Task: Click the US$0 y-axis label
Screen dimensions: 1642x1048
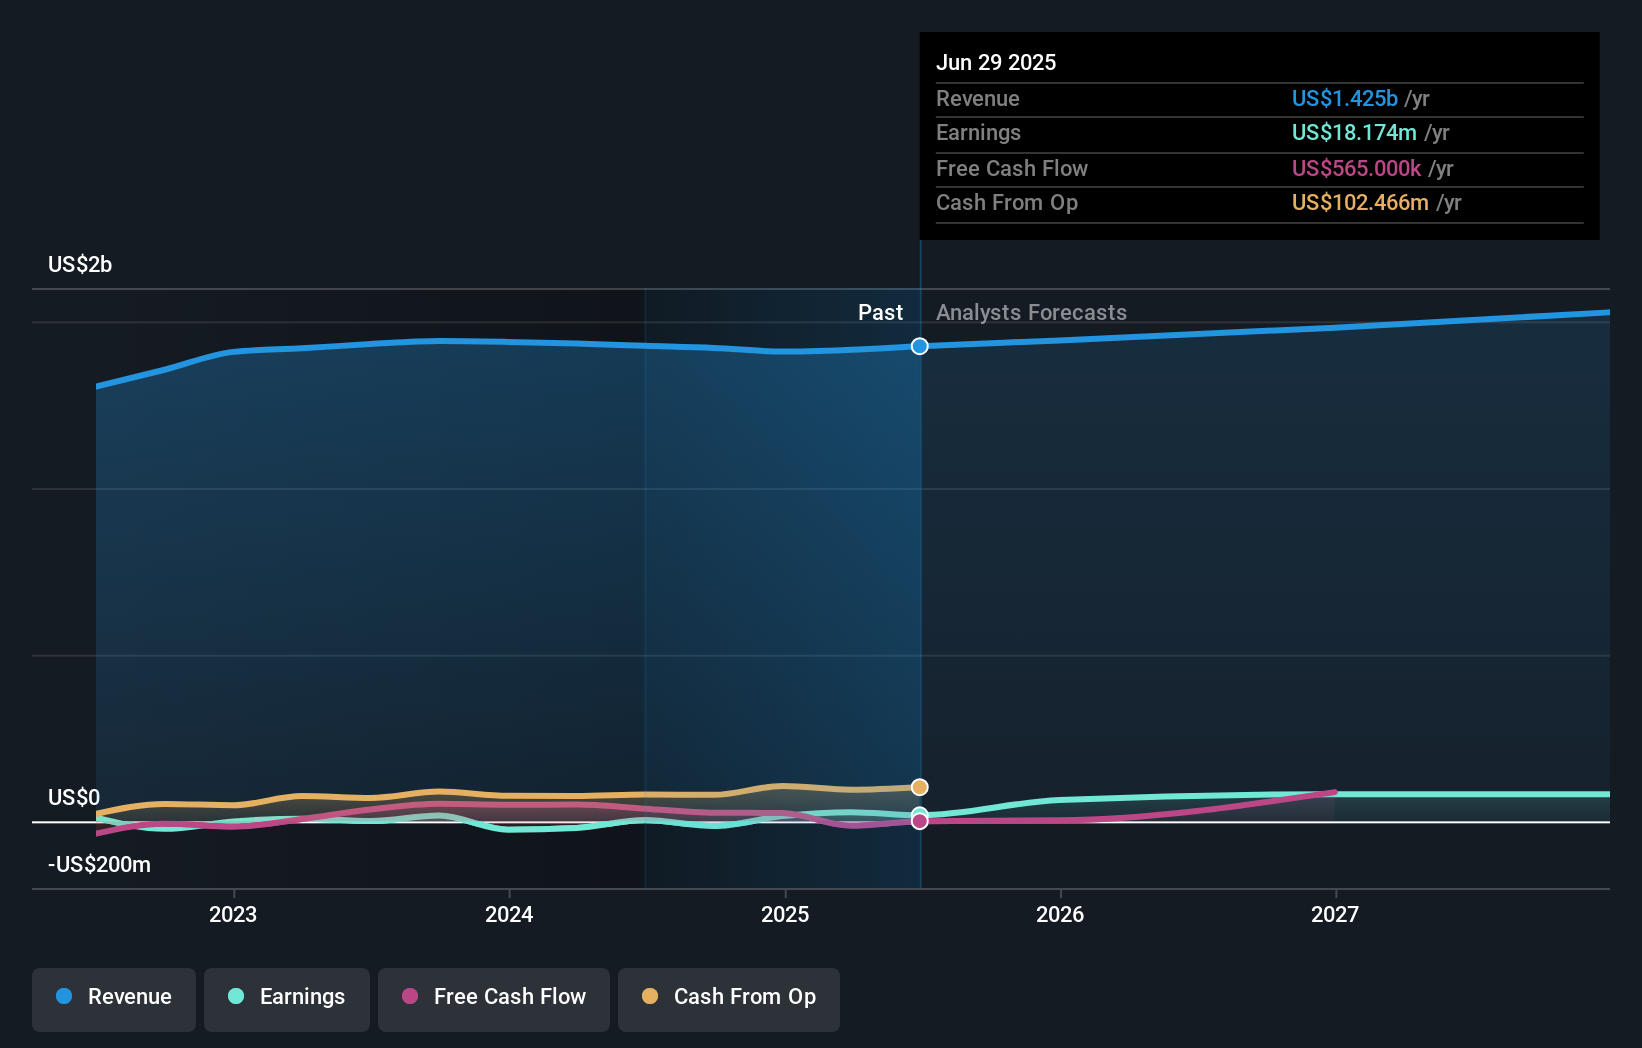Action: 74,797
